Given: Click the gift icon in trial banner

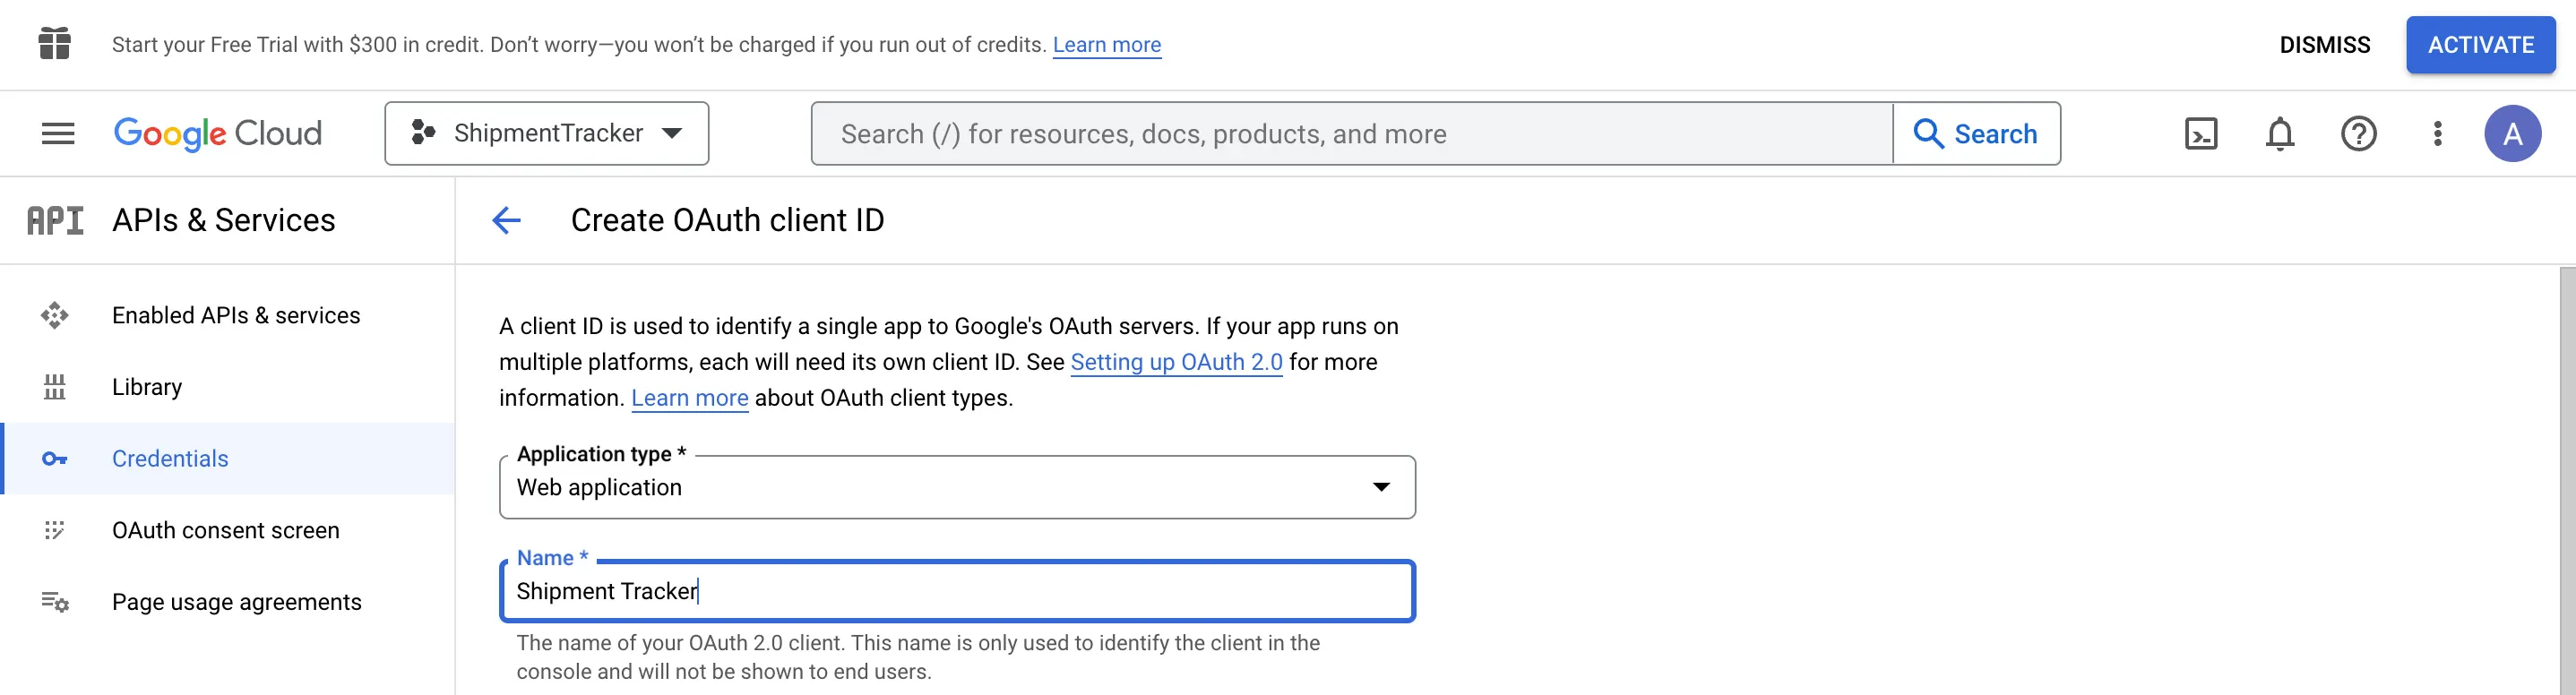Looking at the screenshot, I should pyautogui.click(x=54, y=44).
